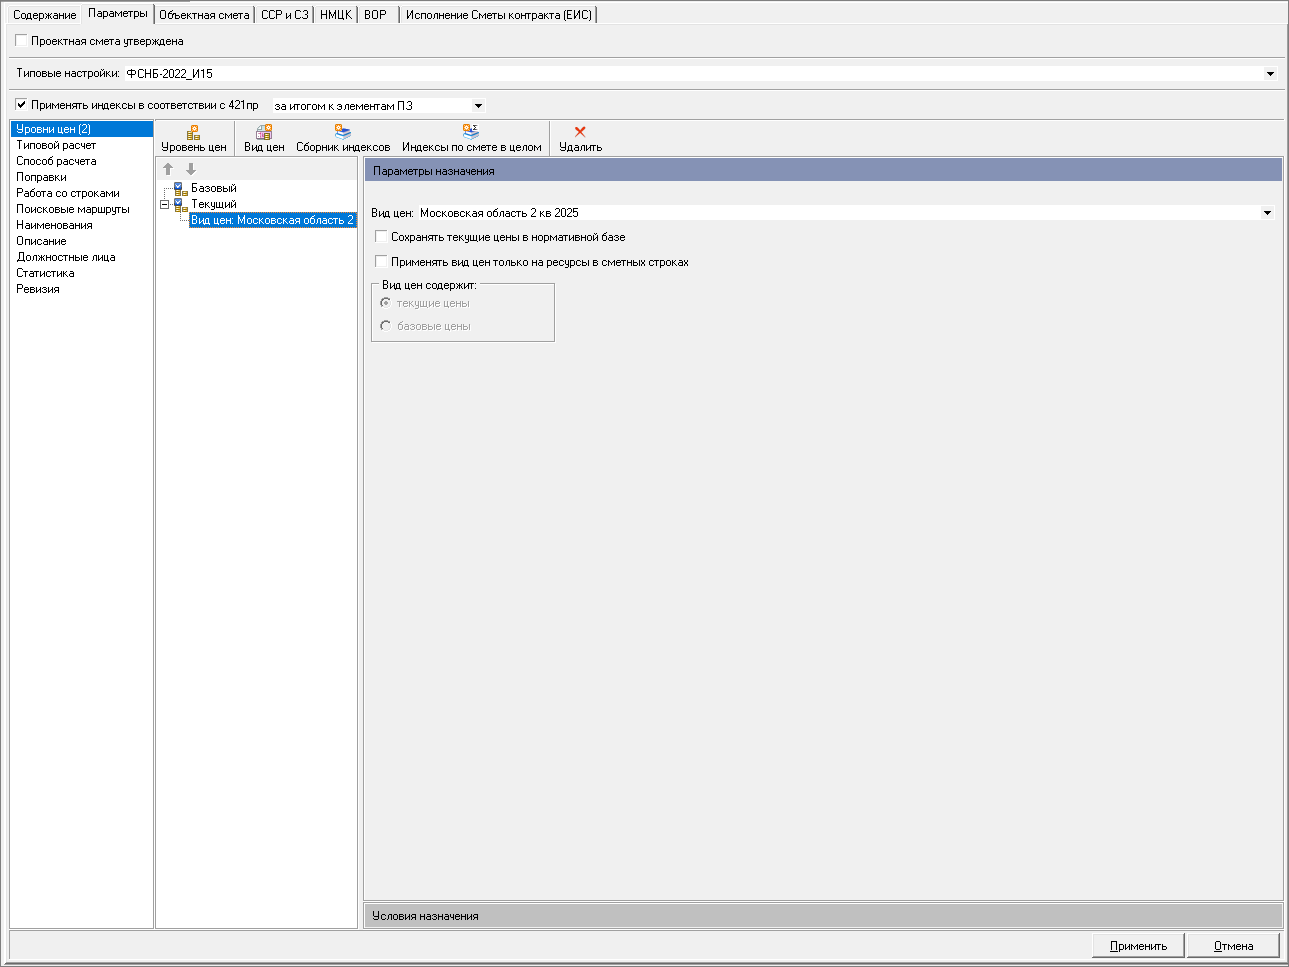Image resolution: width=1289 pixels, height=967 pixels.
Task: Open the НМЦК tab
Action: pyautogui.click(x=336, y=15)
